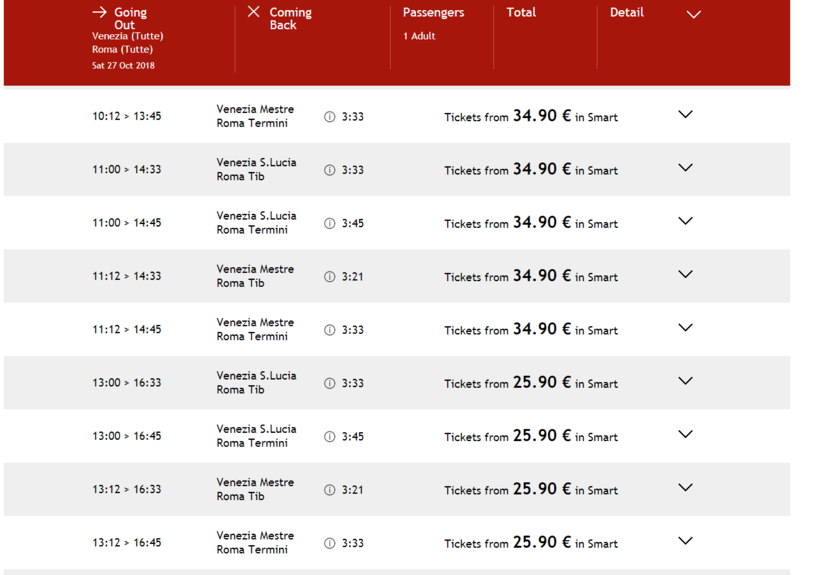Open the Going Out tab
This screenshot has height=575, width=820.
[x=129, y=19]
